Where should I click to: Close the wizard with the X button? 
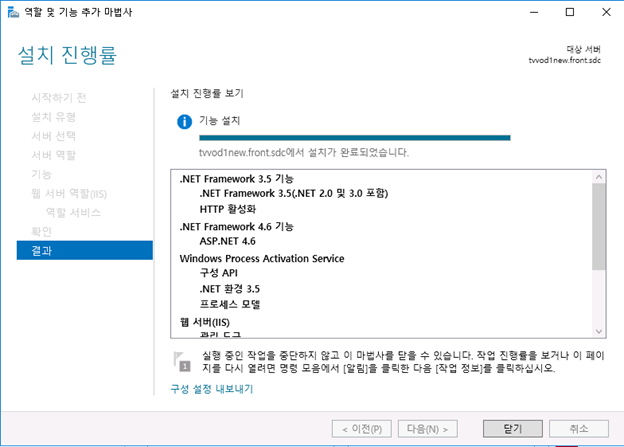coord(606,12)
